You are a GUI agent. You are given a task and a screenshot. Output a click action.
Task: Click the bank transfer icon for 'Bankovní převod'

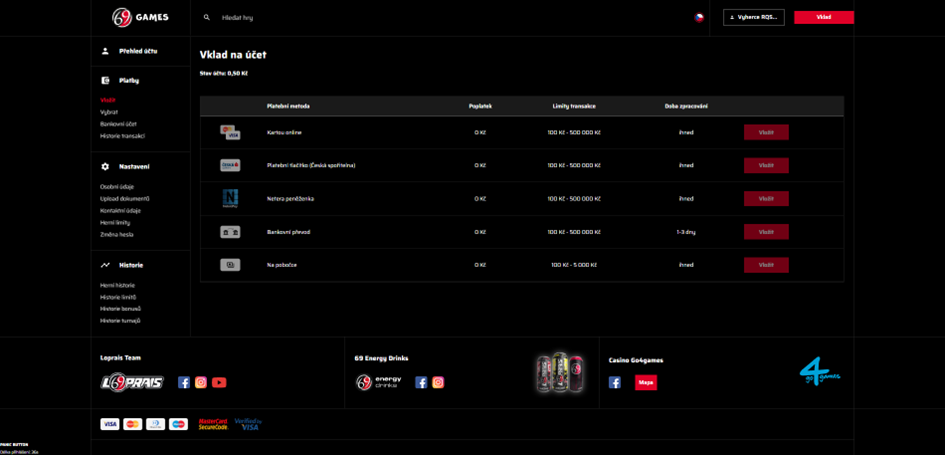click(230, 232)
